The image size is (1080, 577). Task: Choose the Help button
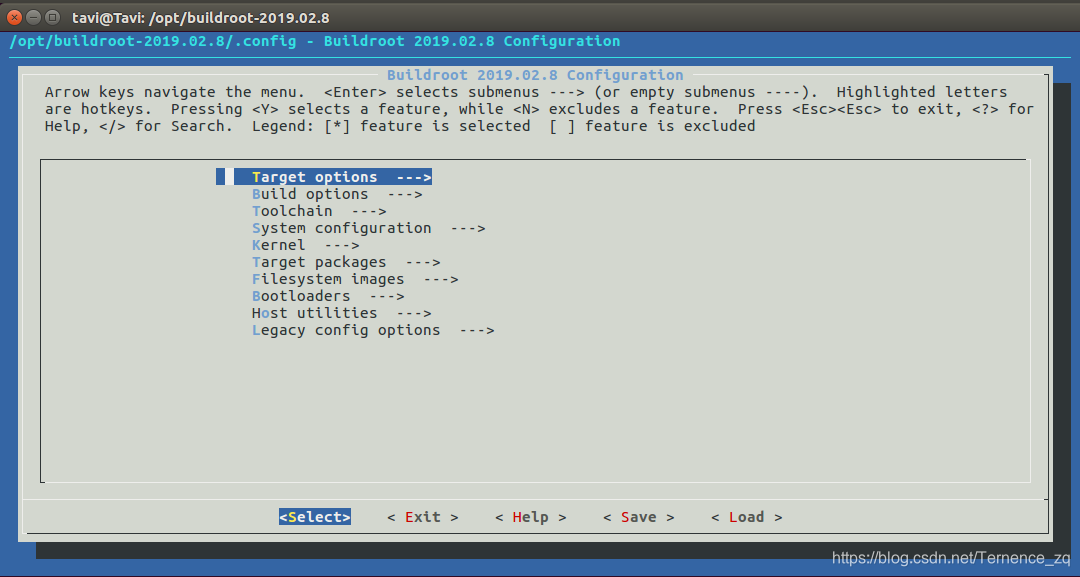[x=530, y=517]
